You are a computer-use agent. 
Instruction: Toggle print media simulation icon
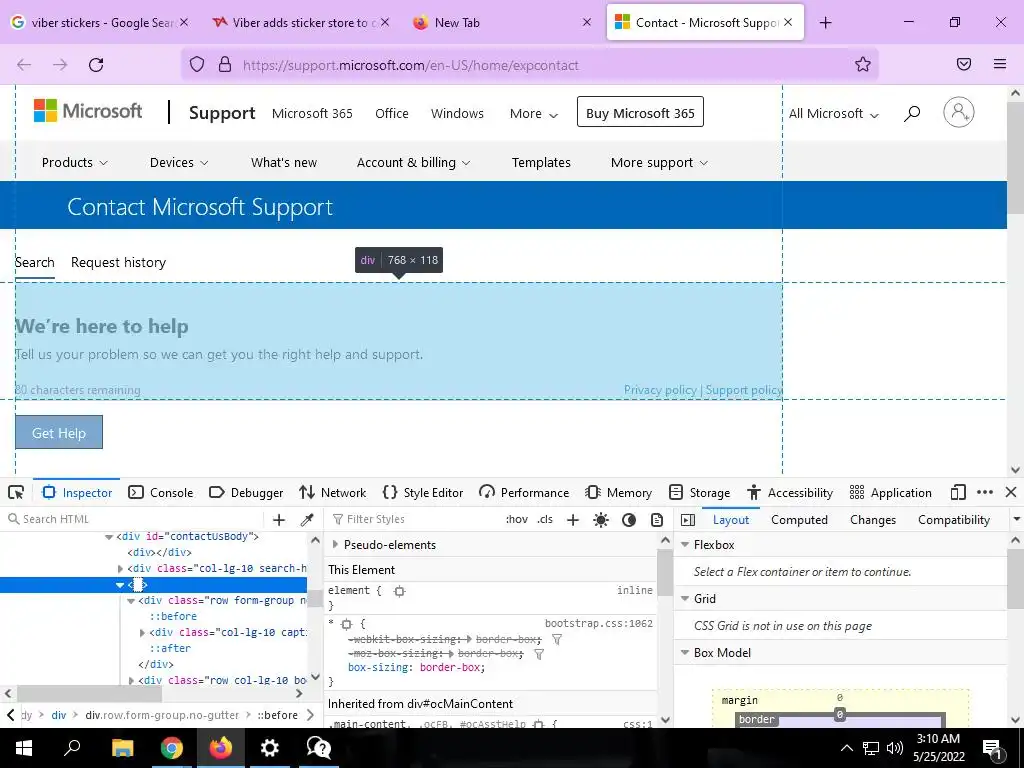[657, 520]
